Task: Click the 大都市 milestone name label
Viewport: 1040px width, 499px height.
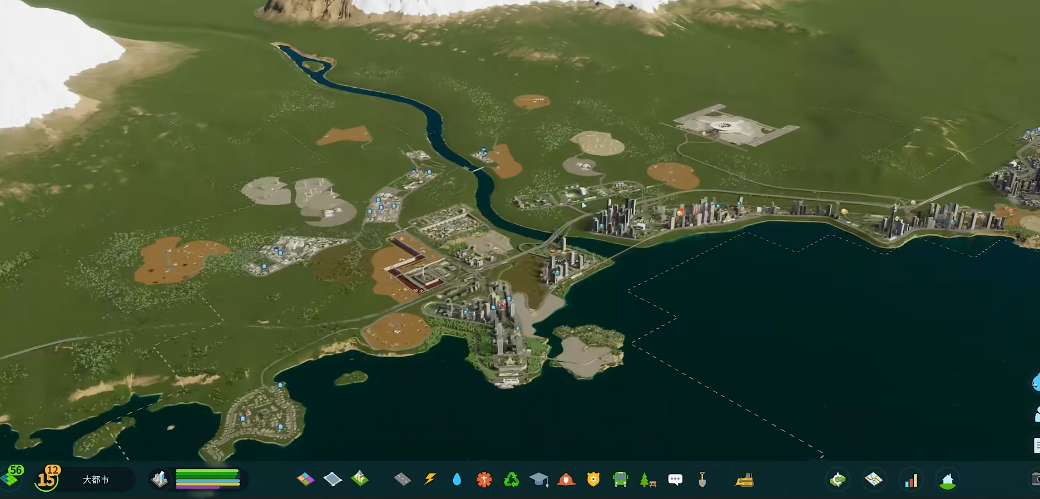Action: pos(96,479)
